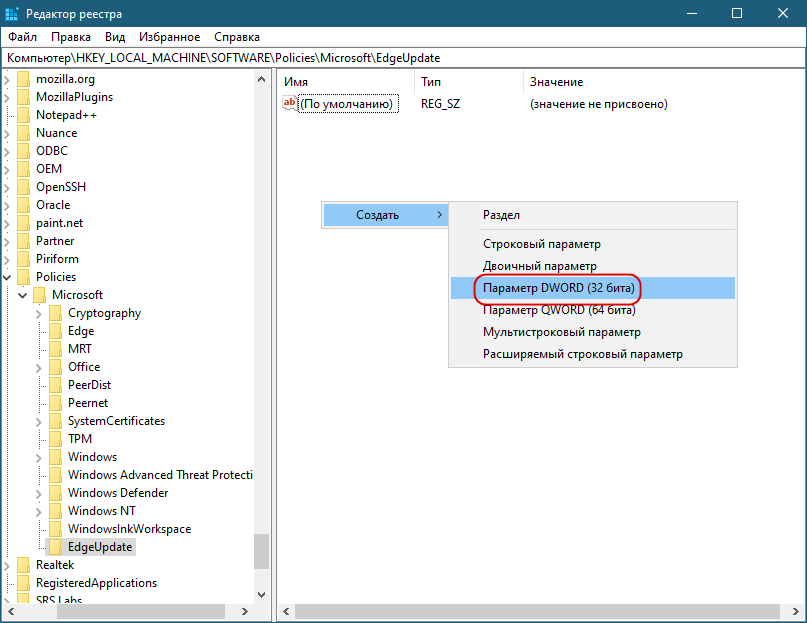
Task: Open the Правка menu
Action: pos(71,37)
